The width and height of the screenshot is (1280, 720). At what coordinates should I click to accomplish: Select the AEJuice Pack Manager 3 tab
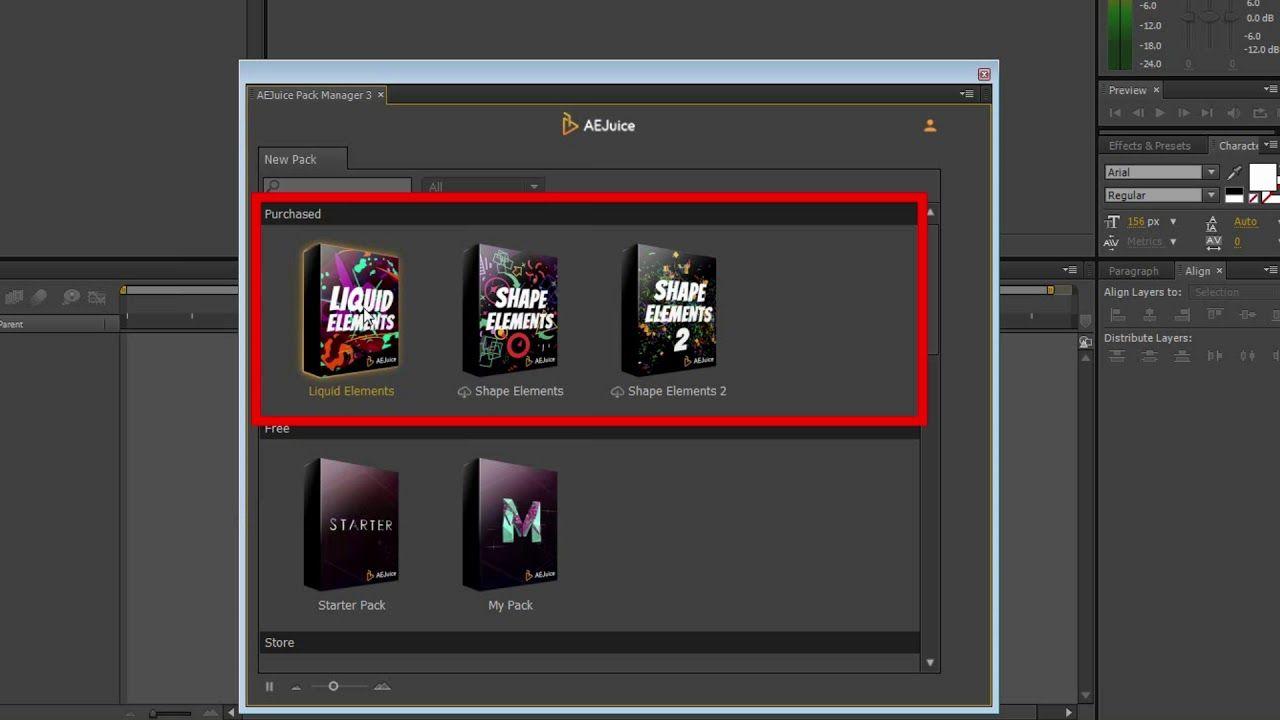pyautogui.click(x=314, y=95)
